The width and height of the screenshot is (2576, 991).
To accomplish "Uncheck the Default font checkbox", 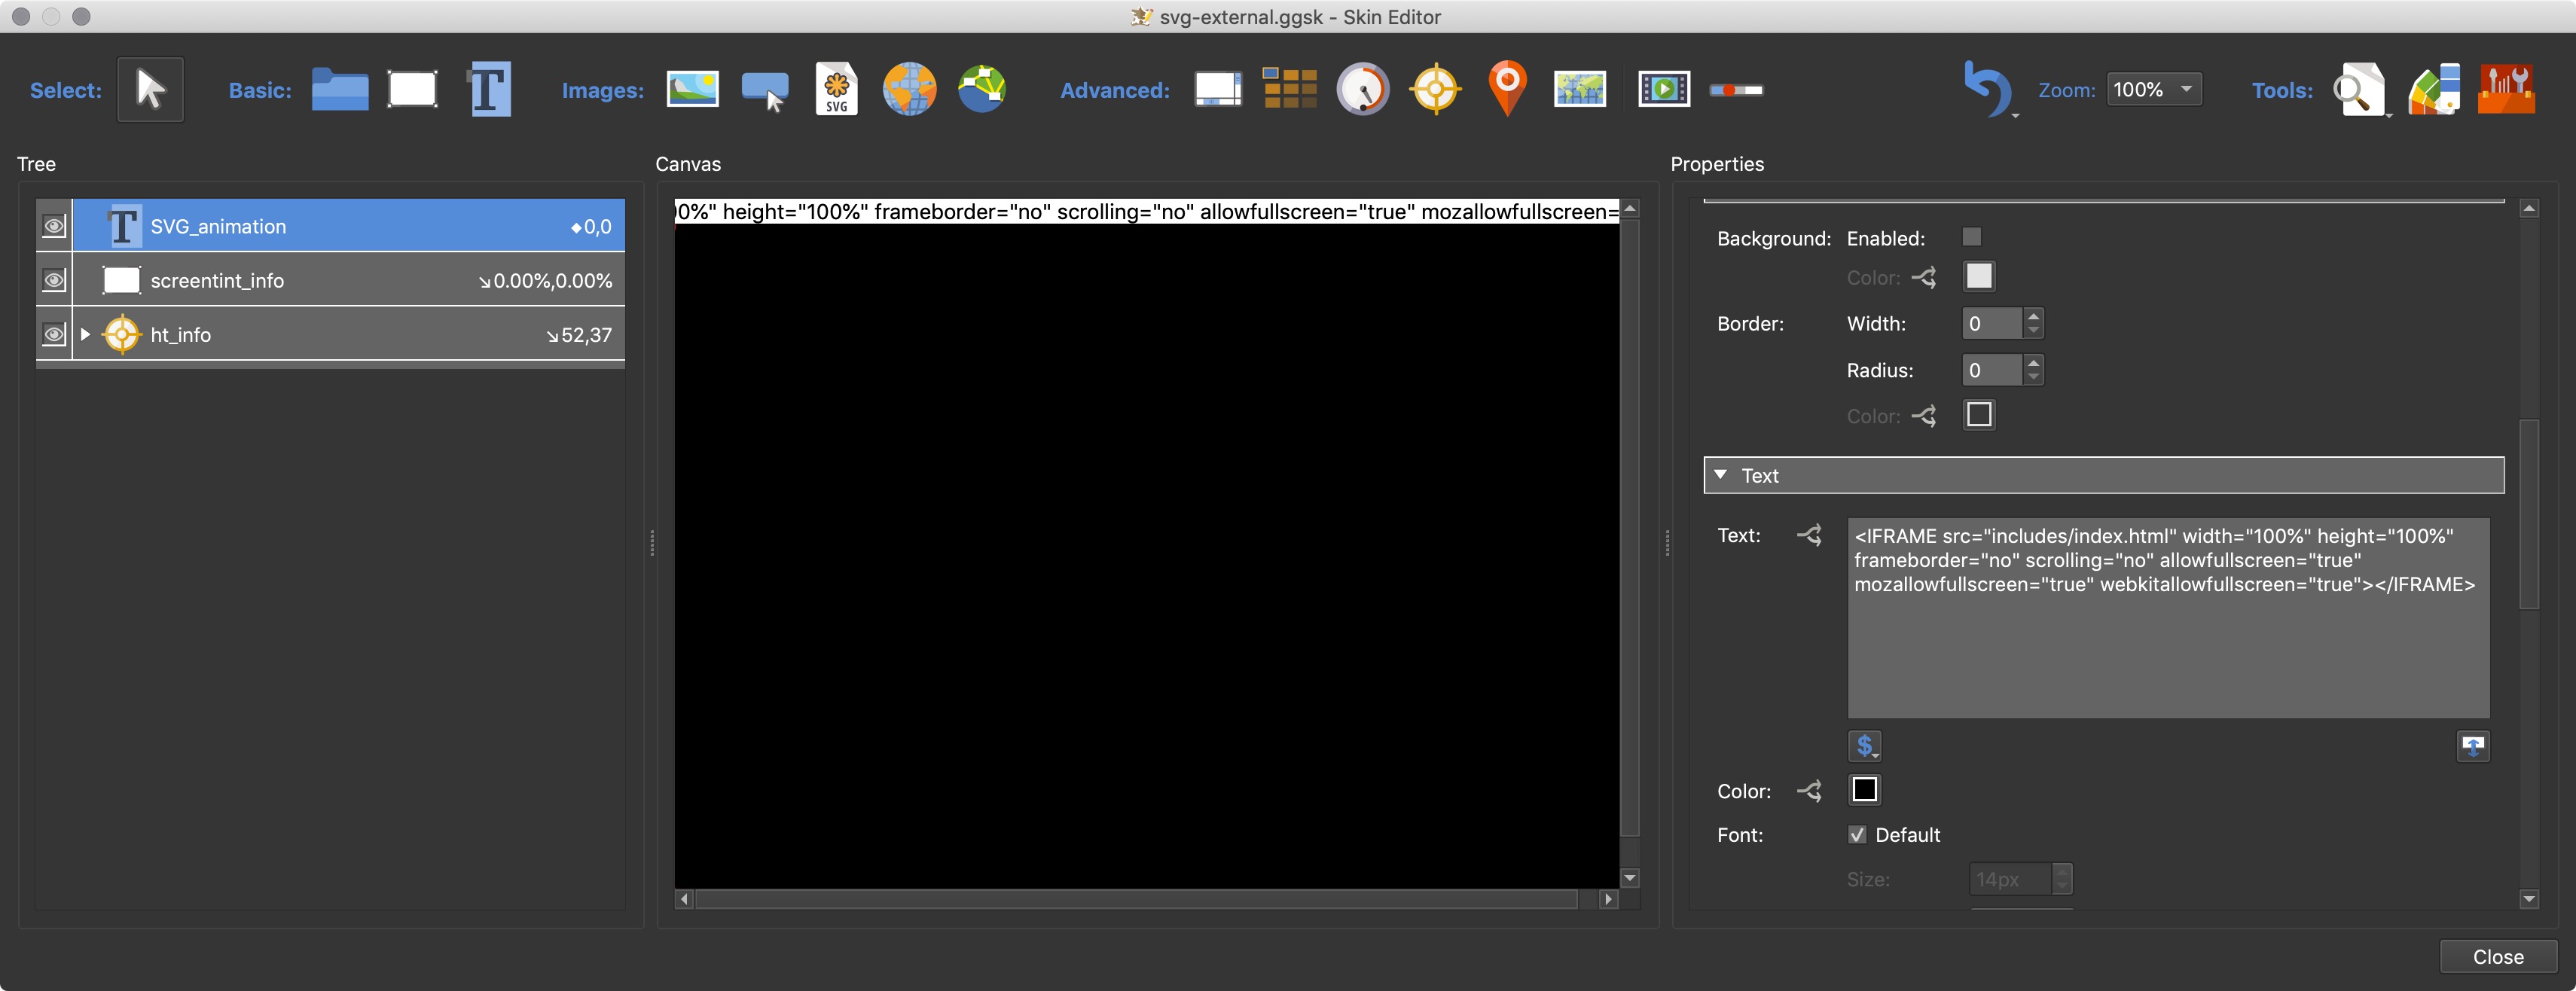I will (x=1857, y=834).
